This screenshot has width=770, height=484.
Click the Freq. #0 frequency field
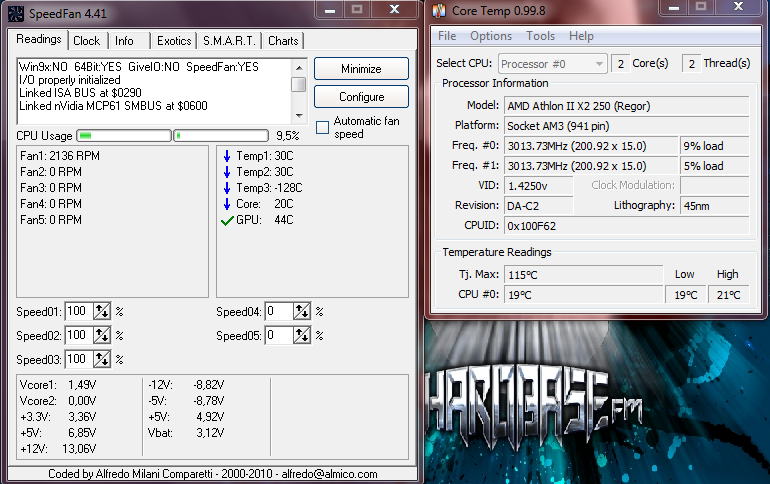coord(591,146)
